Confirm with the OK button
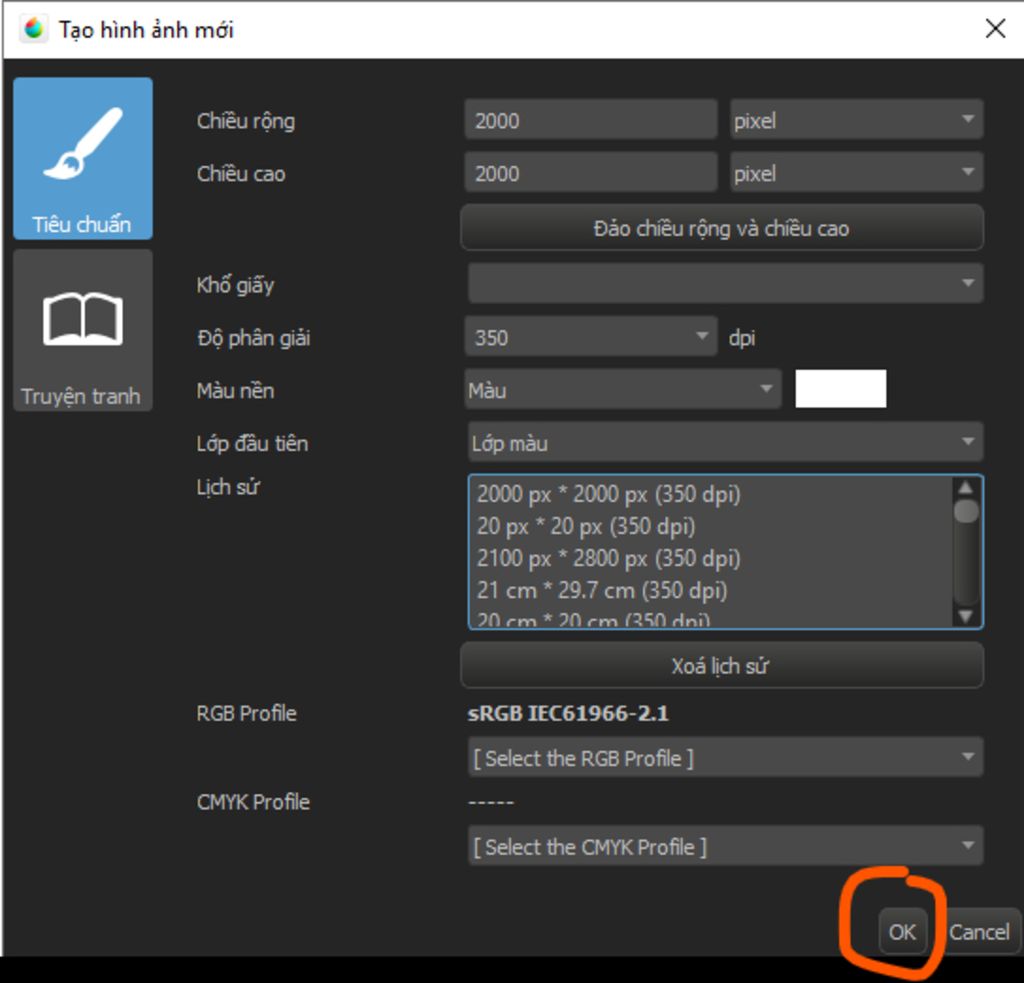This screenshot has width=1024, height=983. [903, 931]
